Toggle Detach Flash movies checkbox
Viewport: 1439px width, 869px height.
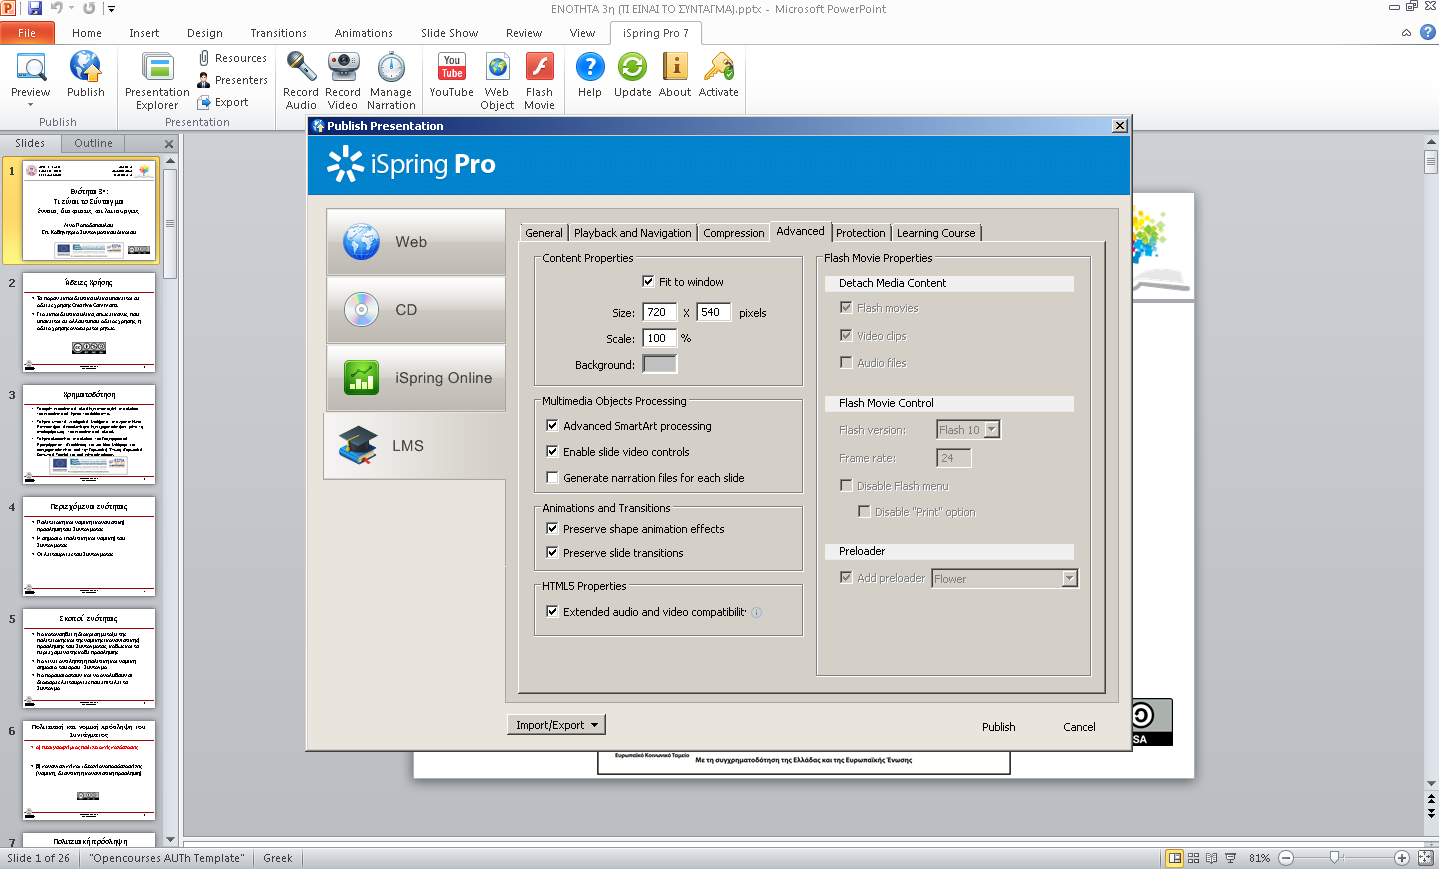846,308
